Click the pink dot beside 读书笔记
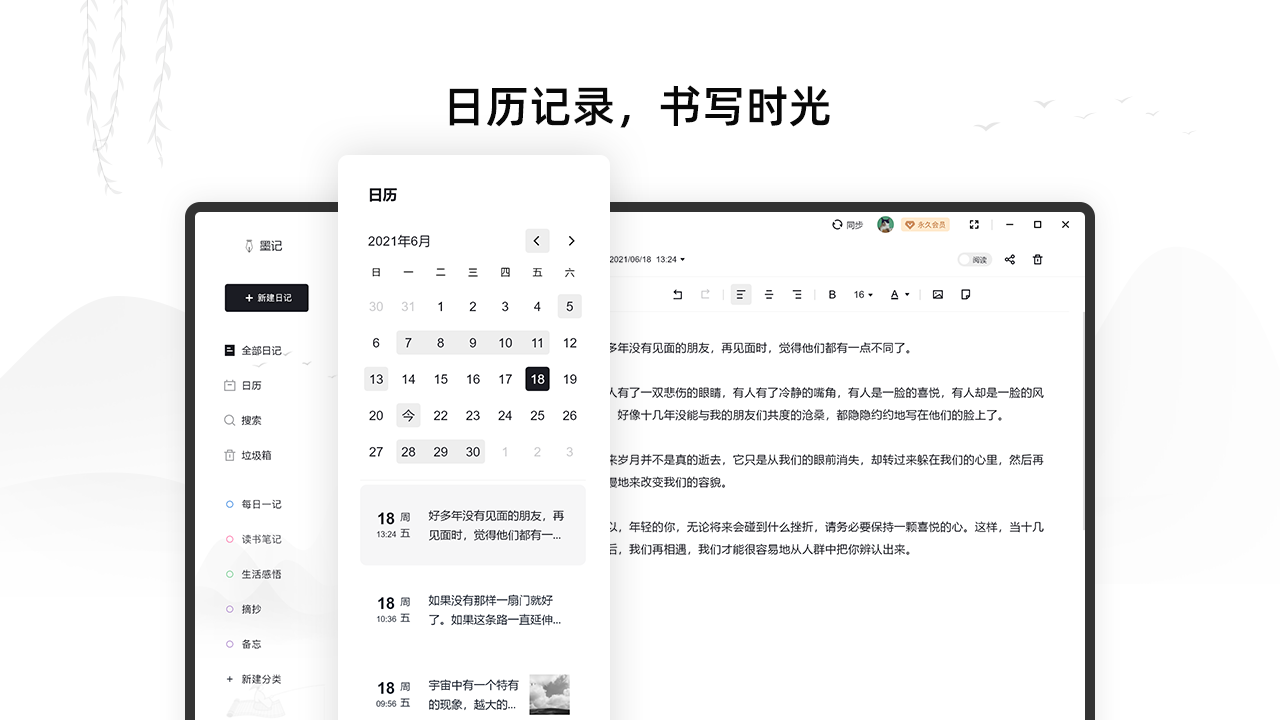Screen dimensions: 1280x720 (x=230, y=539)
